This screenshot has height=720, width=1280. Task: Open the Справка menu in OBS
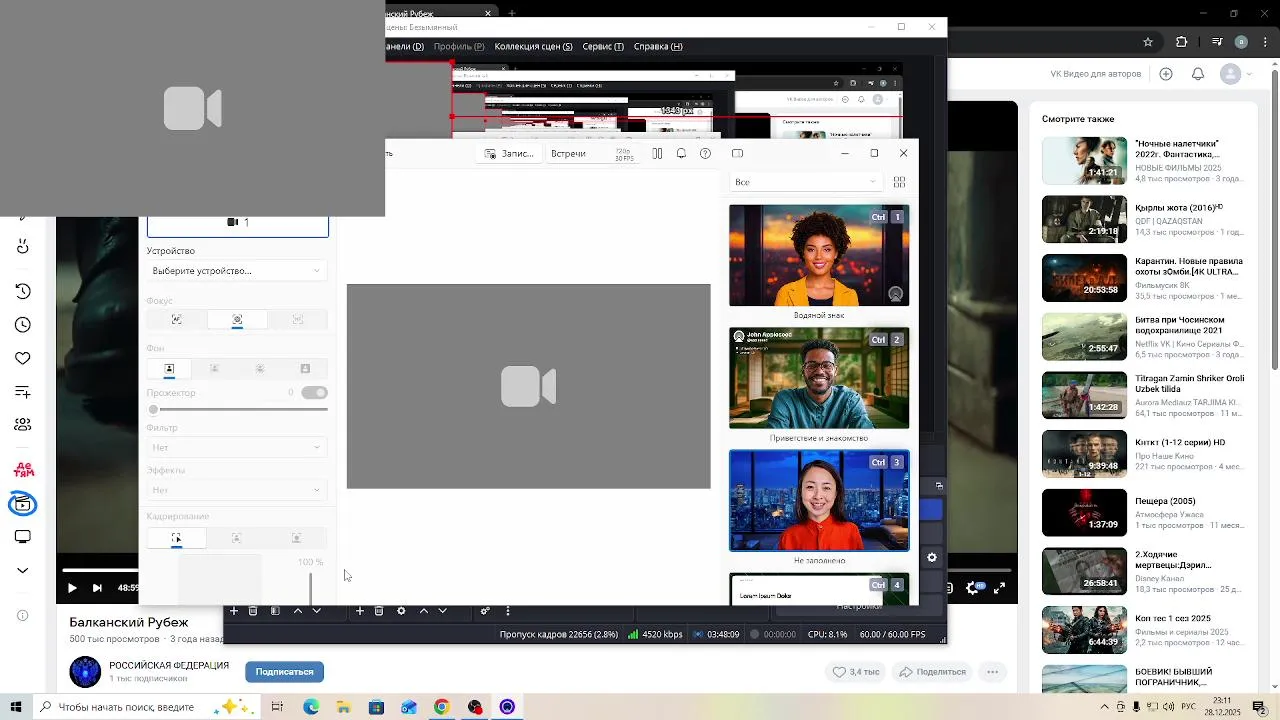point(658,46)
